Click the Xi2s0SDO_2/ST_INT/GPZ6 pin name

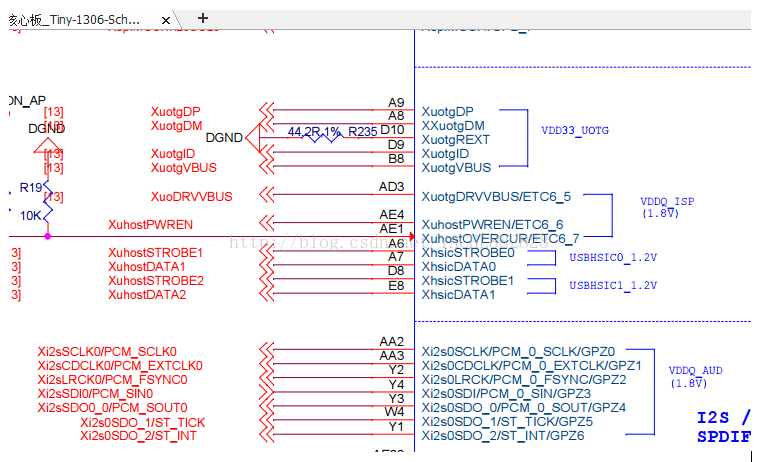pyautogui.click(x=503, y=436)
